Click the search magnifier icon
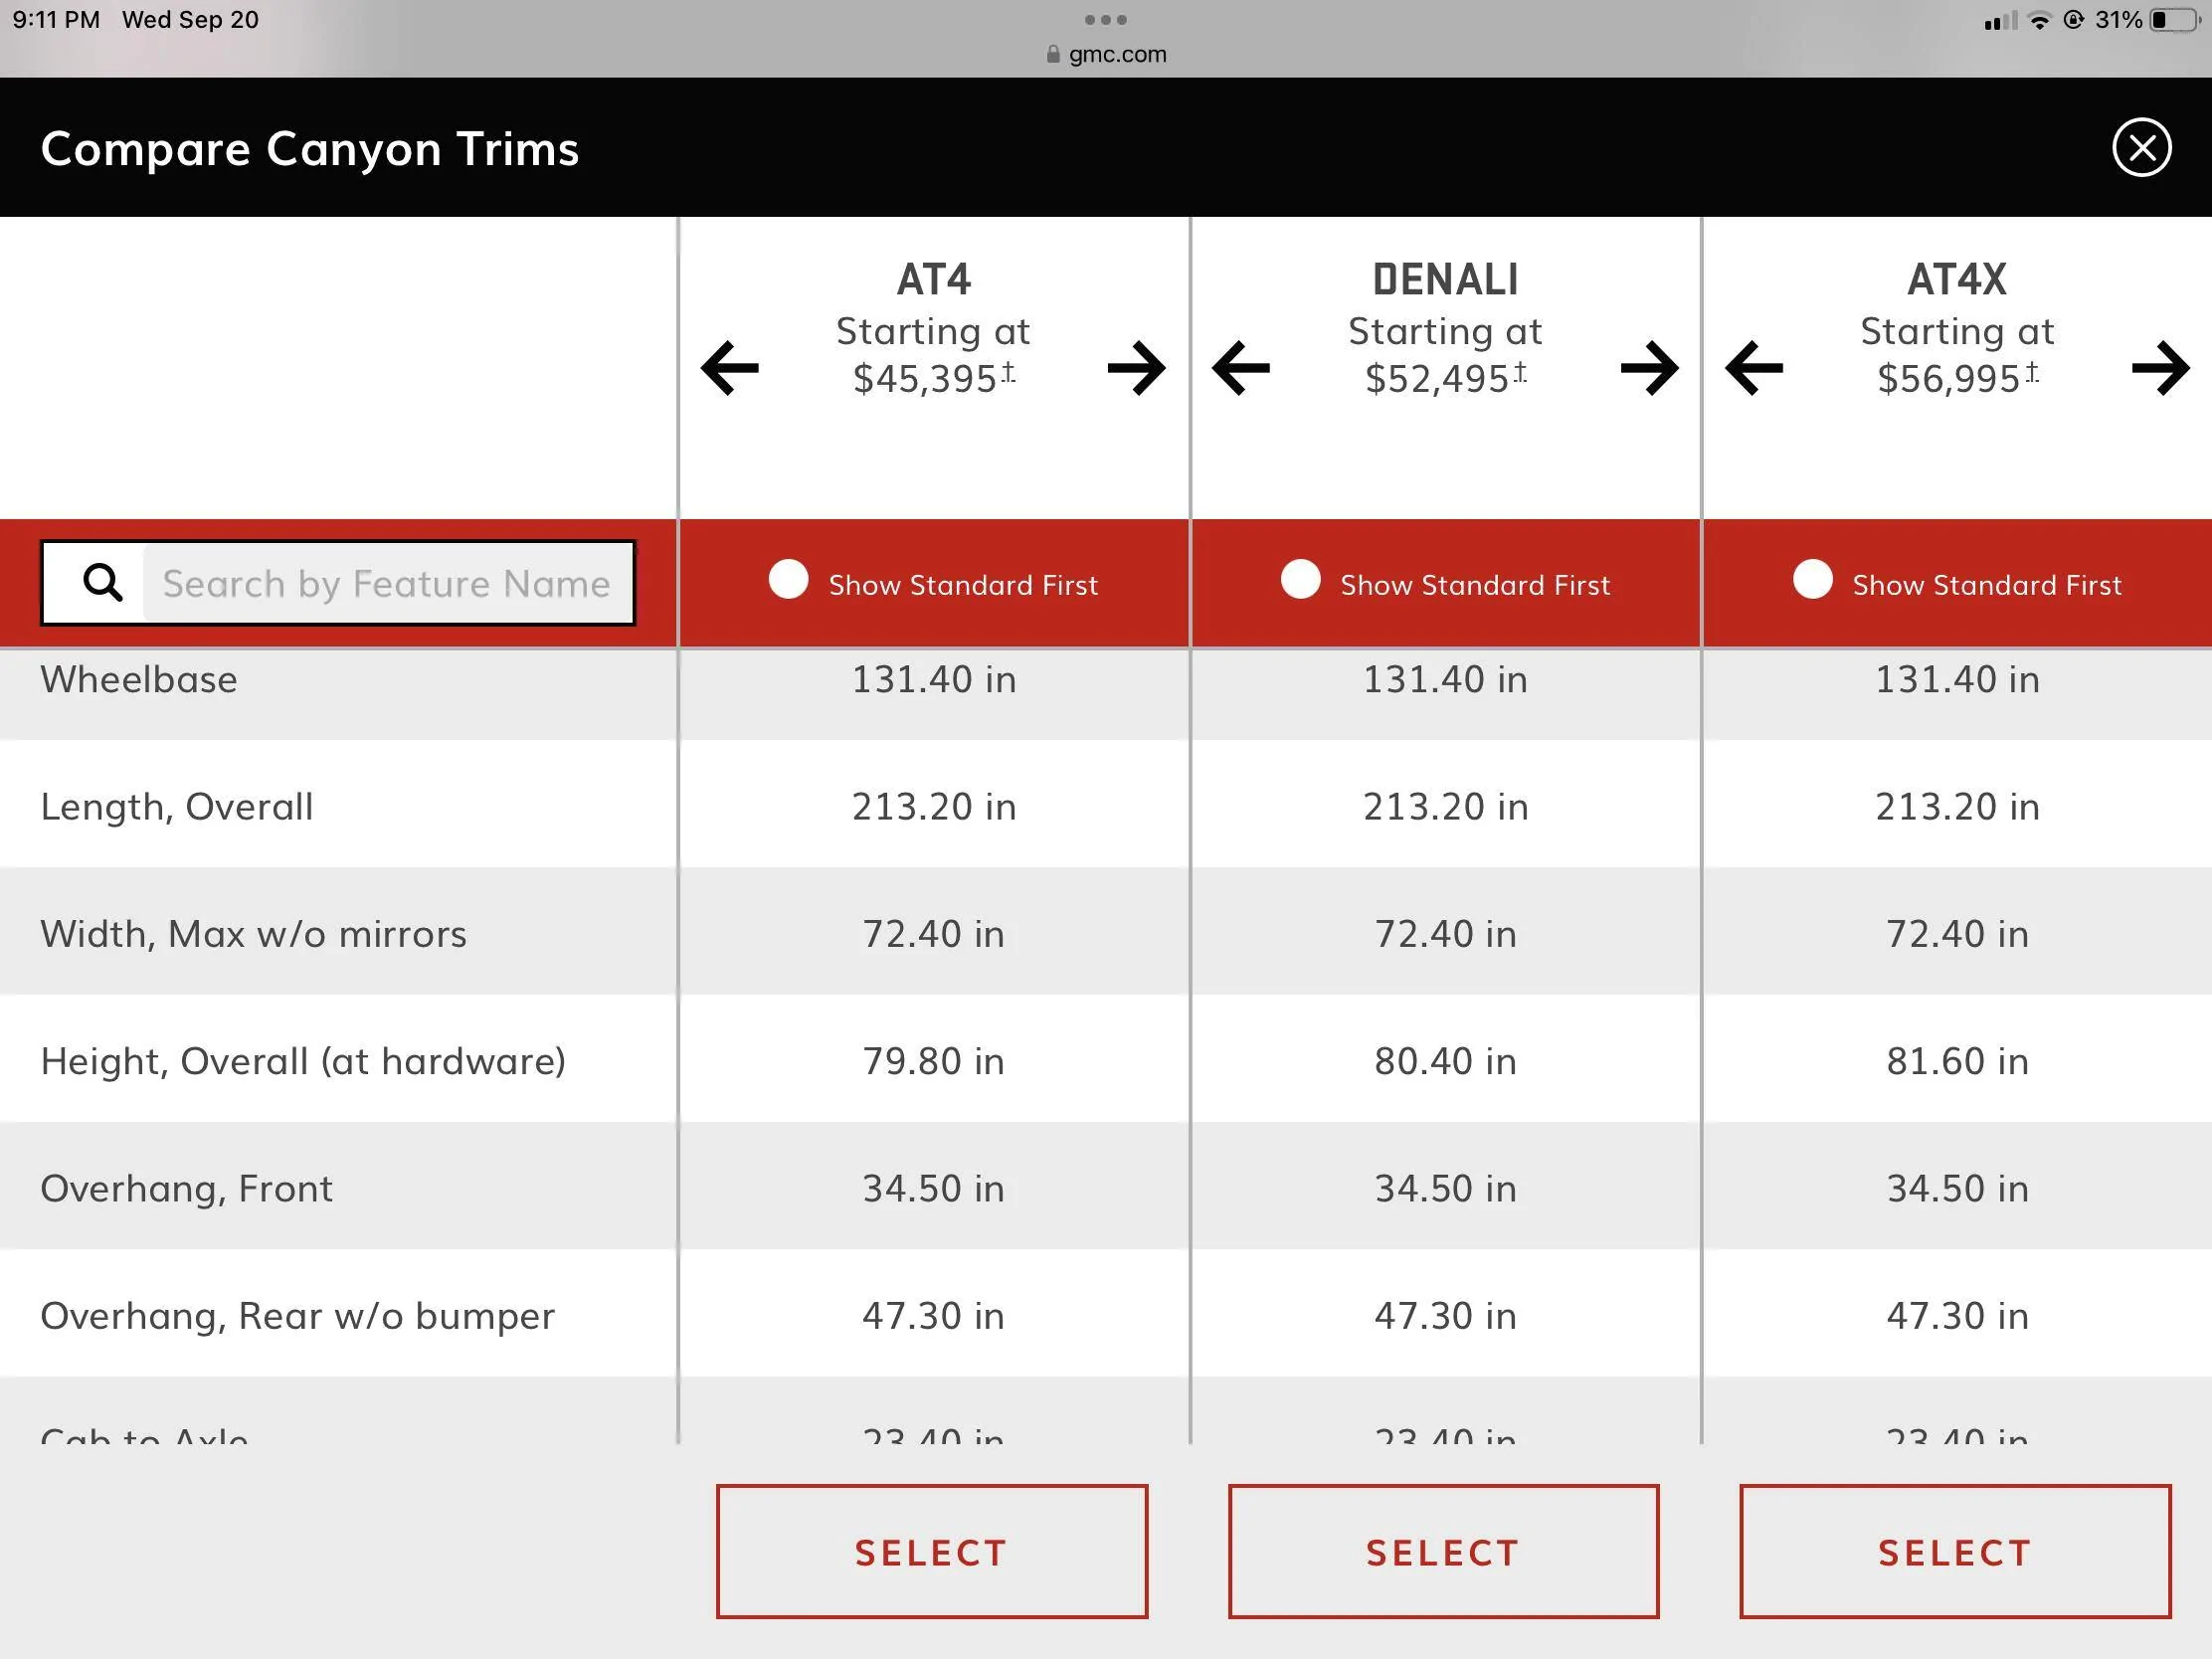This screenshot has width=2212, height=1659. [x=102, y=582]
